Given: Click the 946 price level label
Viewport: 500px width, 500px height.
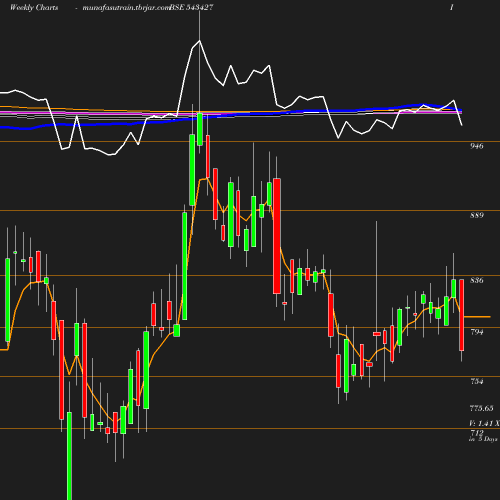Looking at the screenshot, I should coord(476,146).
